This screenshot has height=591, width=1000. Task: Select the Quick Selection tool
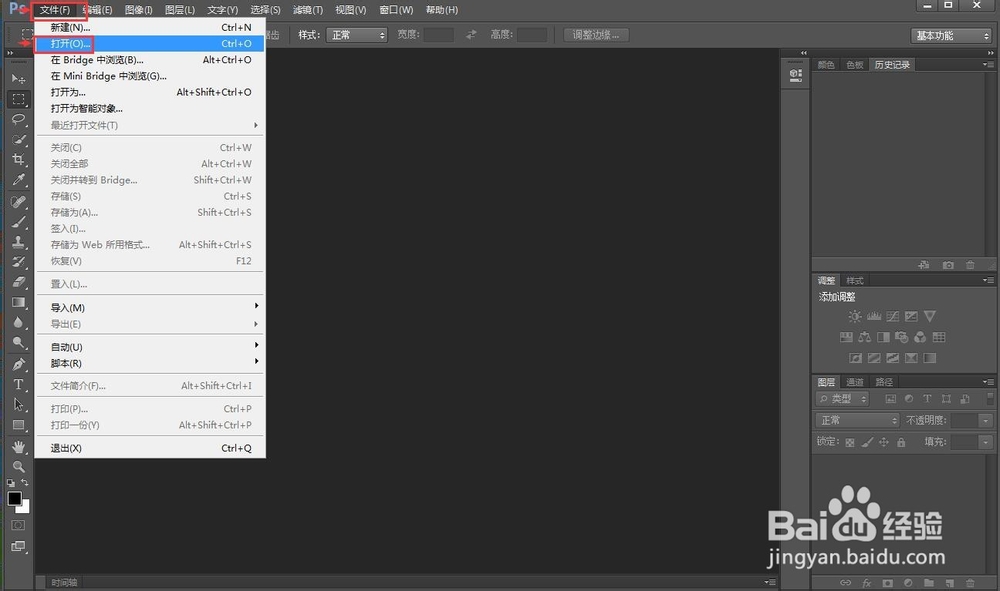pos(18,140)
